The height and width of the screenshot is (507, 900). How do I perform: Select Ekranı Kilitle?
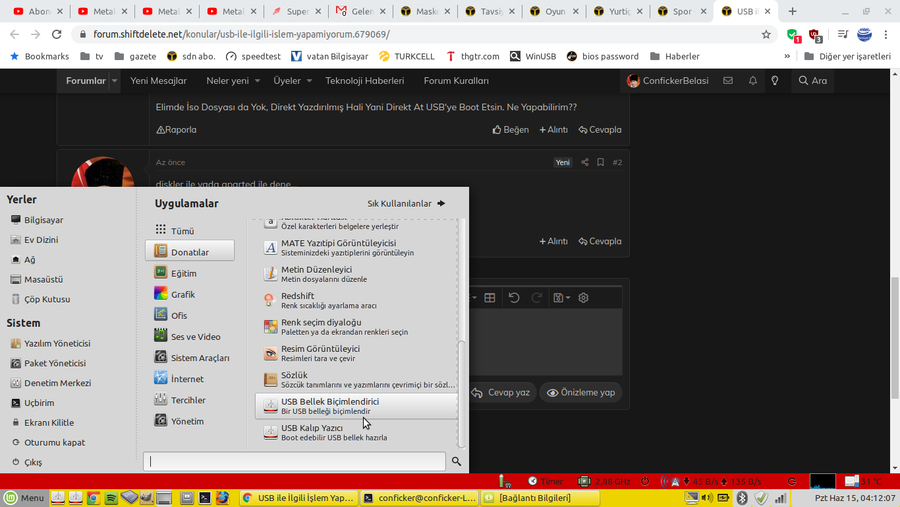[x=42, y=423]
